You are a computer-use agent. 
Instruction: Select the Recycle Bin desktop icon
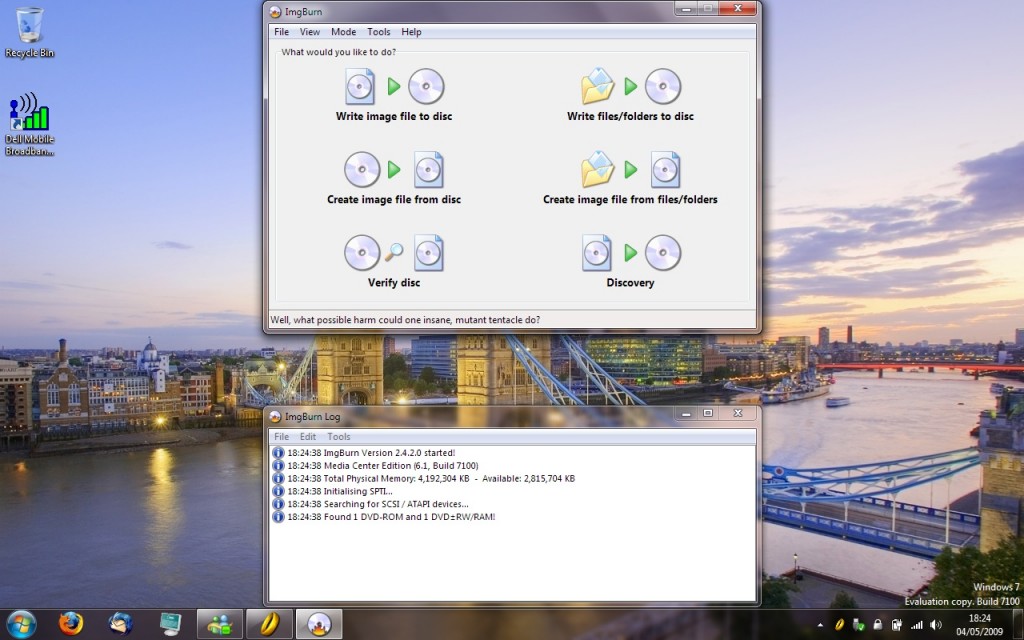tap(29, 33)
